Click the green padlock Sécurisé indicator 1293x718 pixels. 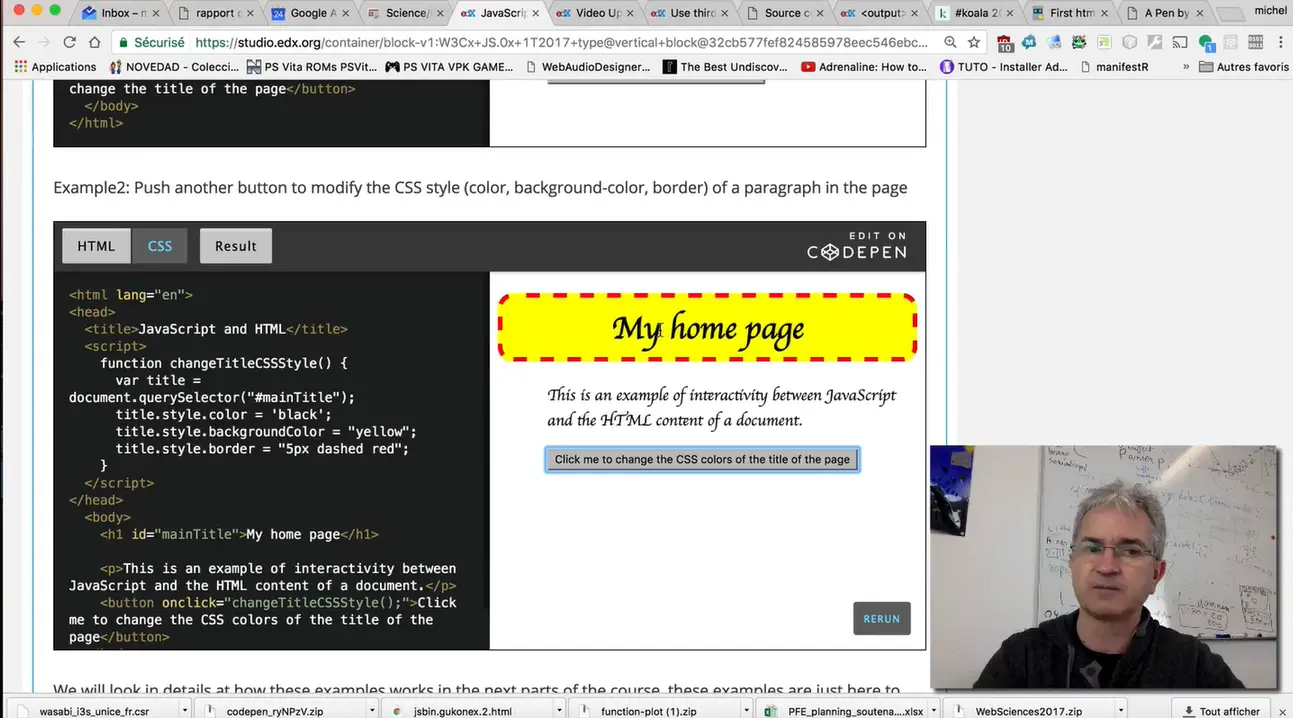pos(152,42)
